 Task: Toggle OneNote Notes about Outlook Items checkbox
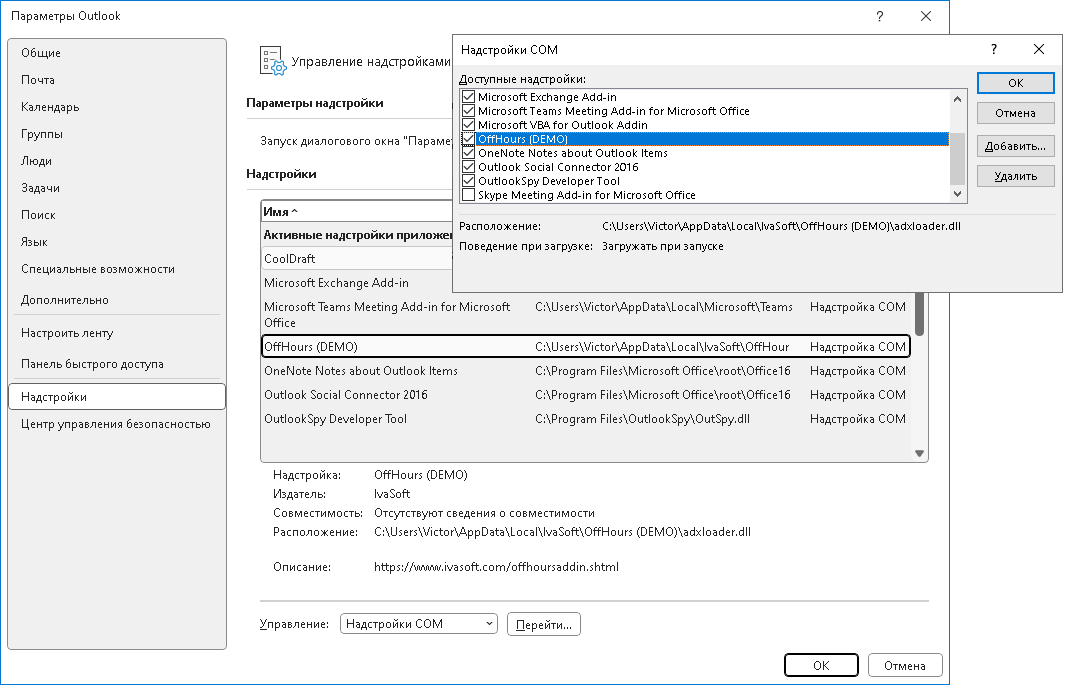pos(468,153)
